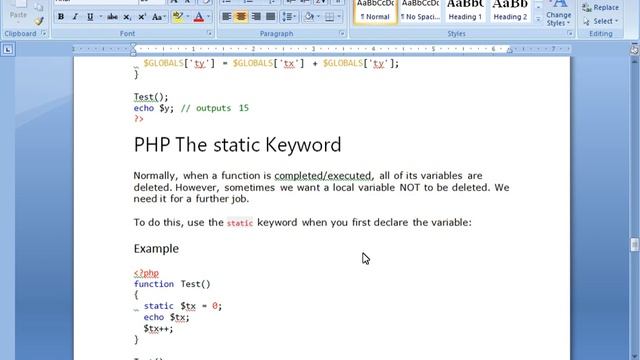This screenshot has width=640, height=360.
Task: Apply the Heading 2 style
Action: [x=510, y=11]
